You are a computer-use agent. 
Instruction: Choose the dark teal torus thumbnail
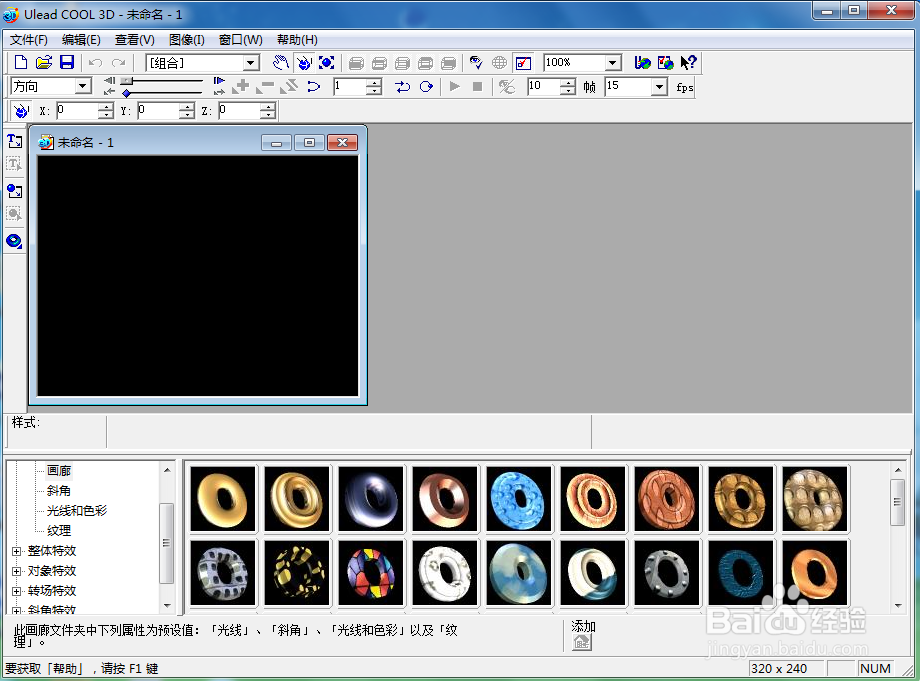tap(740, 572)
